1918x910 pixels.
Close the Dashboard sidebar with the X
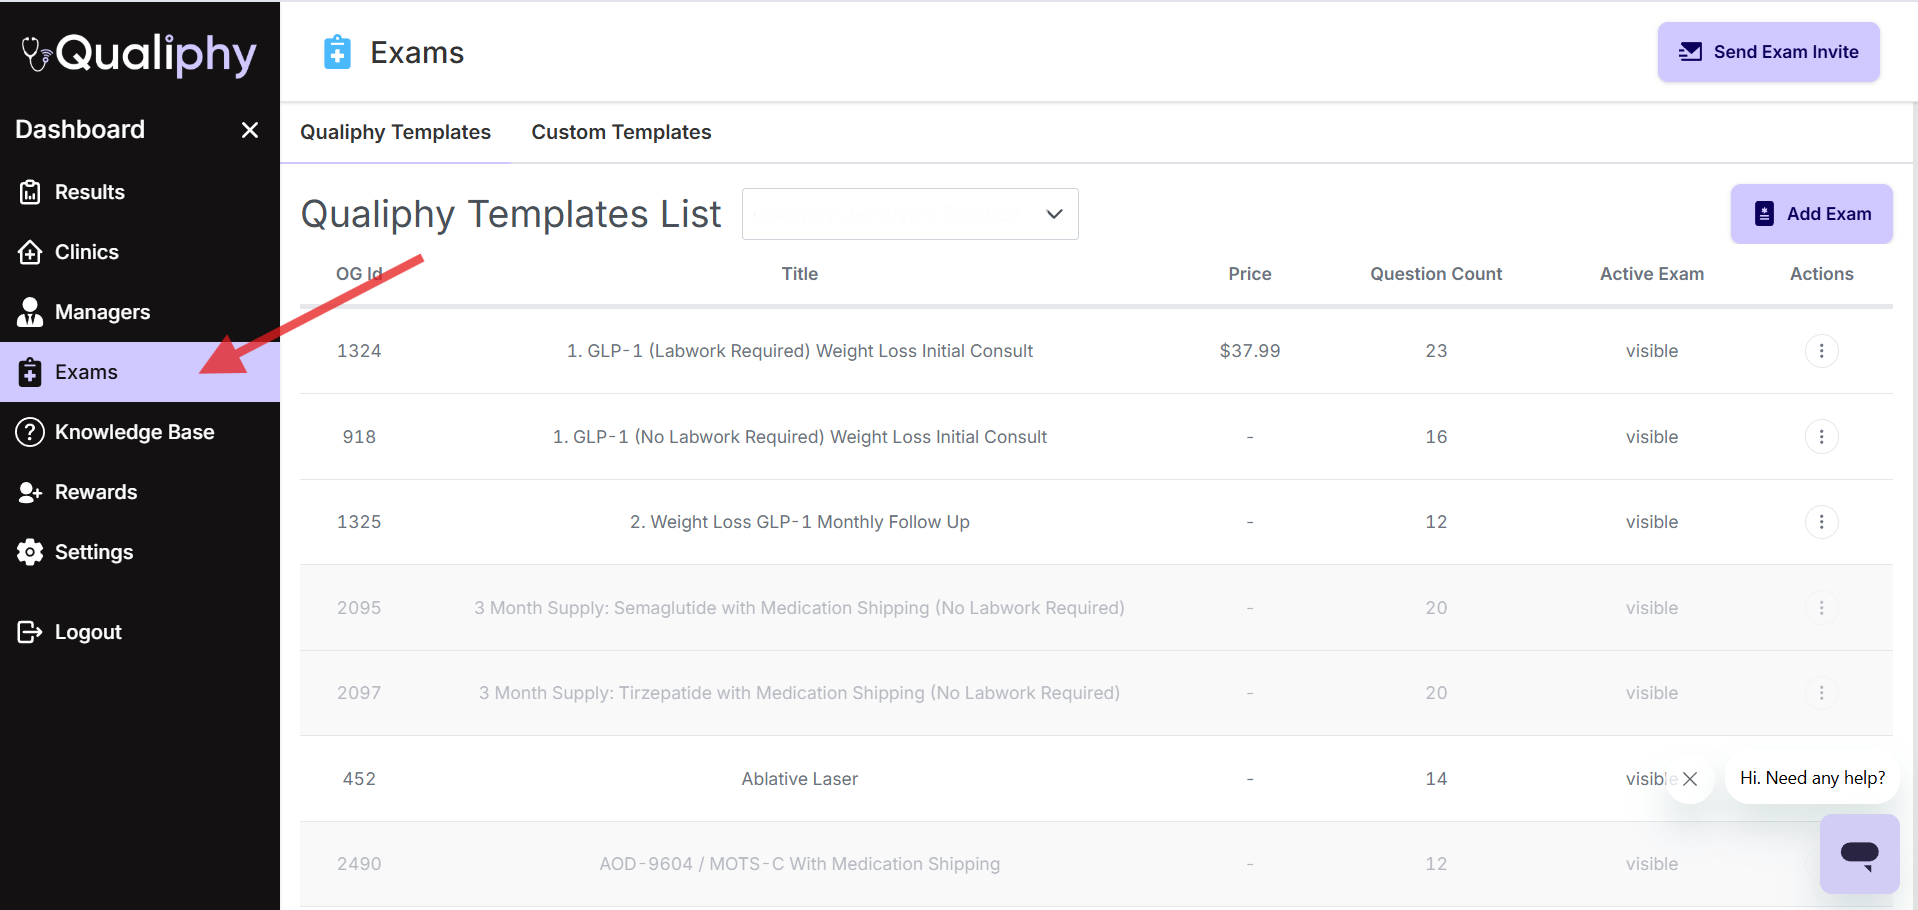point(250,130)
